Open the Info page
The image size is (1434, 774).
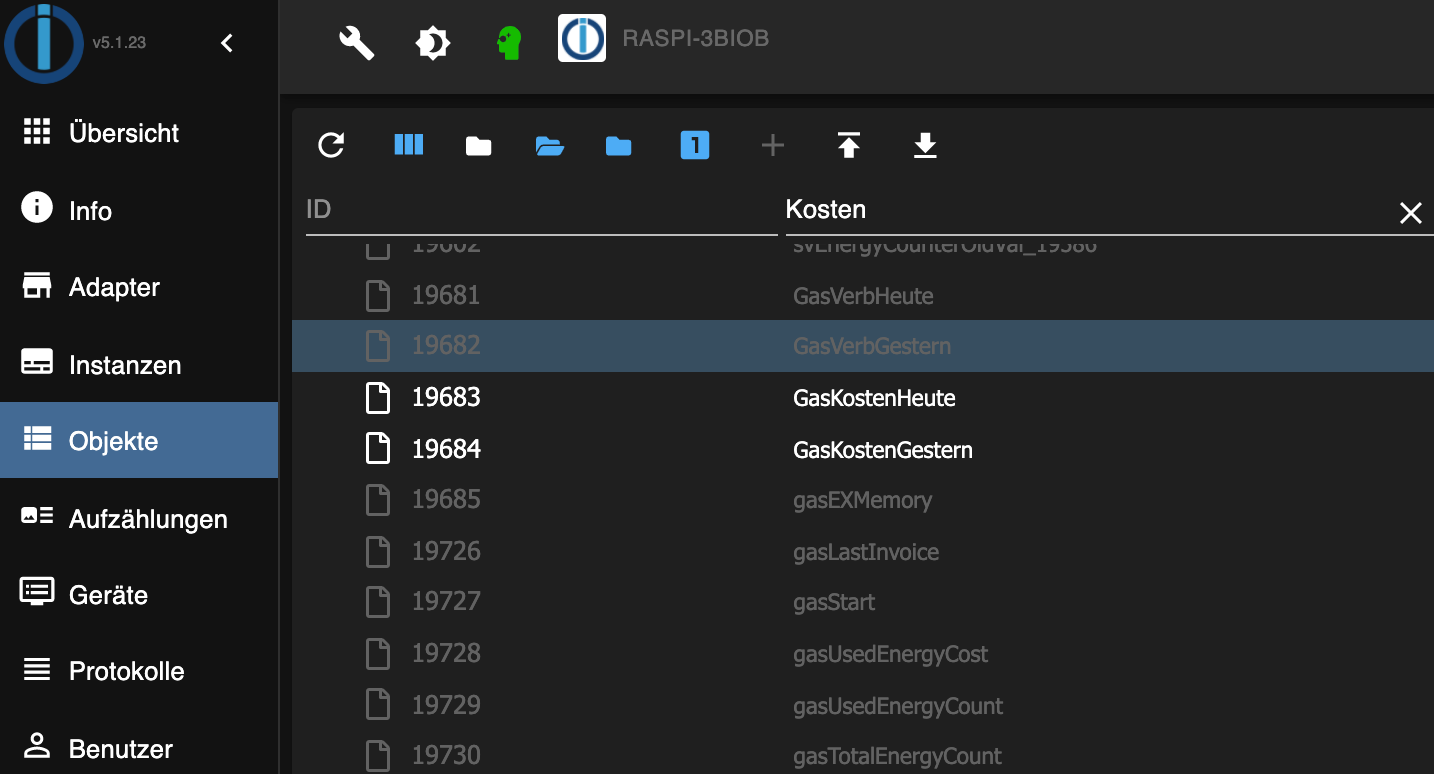pos(139,211)
